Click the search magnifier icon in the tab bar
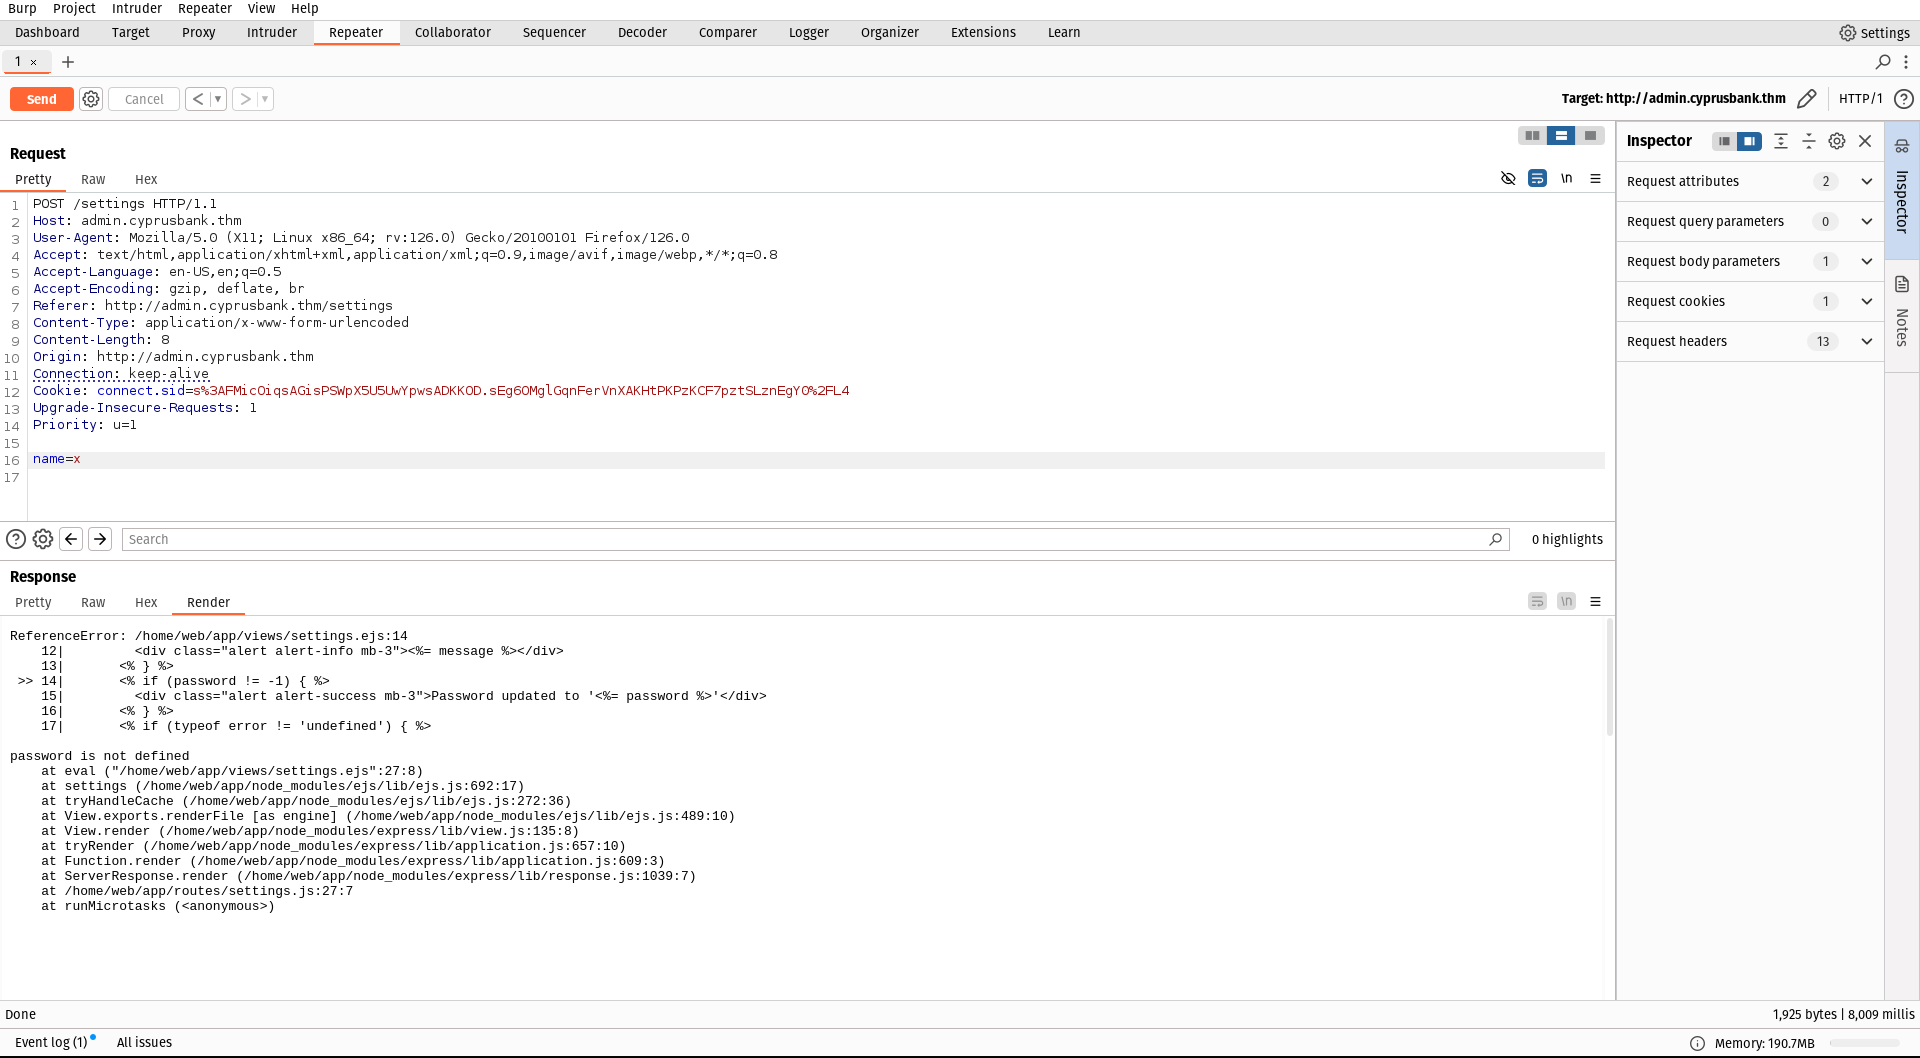1920x1058 pixels. 1883,62
